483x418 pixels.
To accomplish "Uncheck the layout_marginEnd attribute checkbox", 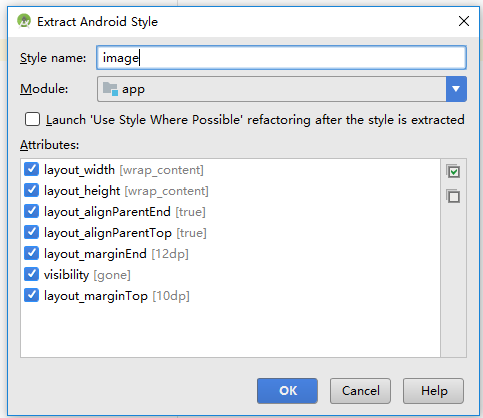I will 31,253.
